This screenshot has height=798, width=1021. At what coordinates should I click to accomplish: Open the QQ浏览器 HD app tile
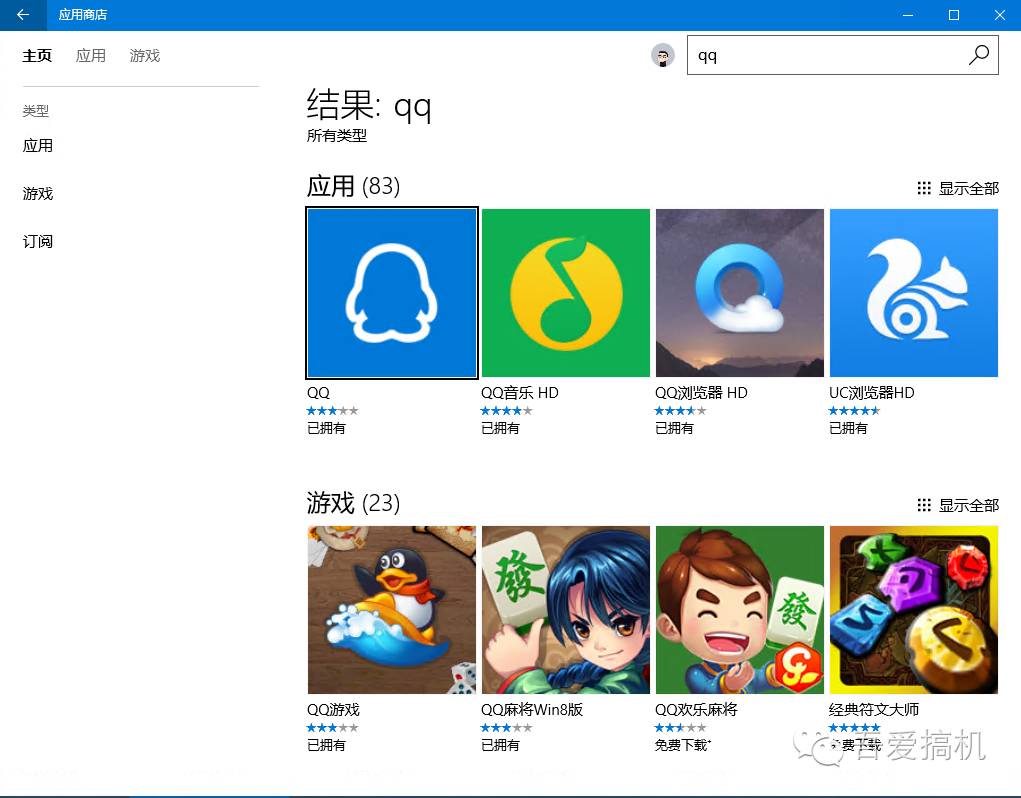pos(739,292)
